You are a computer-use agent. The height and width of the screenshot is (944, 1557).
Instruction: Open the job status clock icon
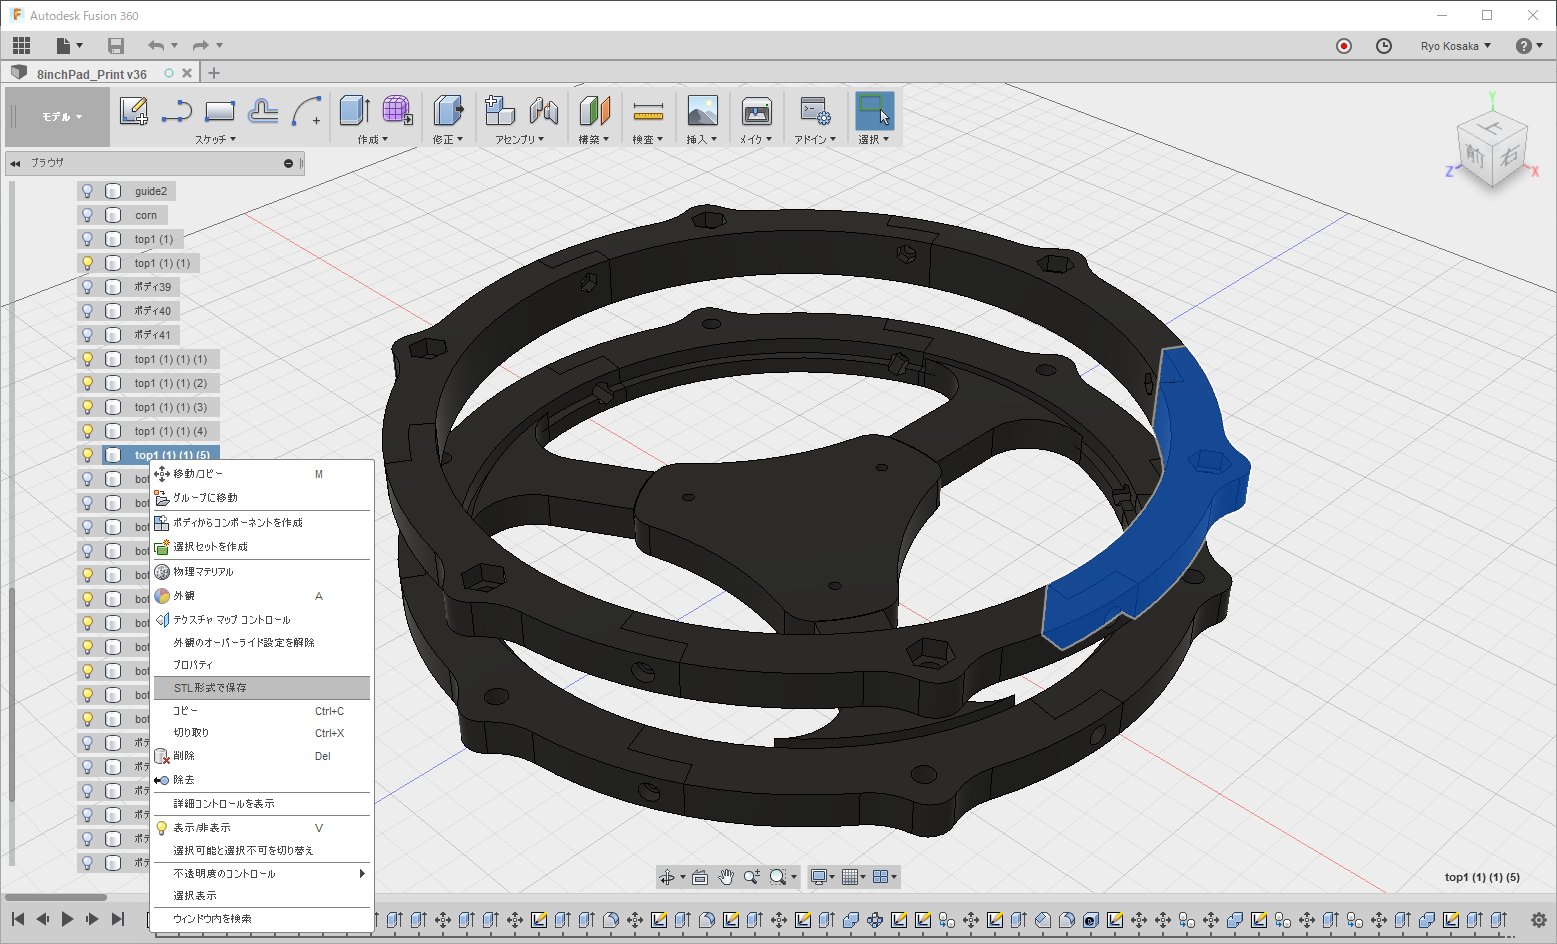click(x=1384, y=46)
